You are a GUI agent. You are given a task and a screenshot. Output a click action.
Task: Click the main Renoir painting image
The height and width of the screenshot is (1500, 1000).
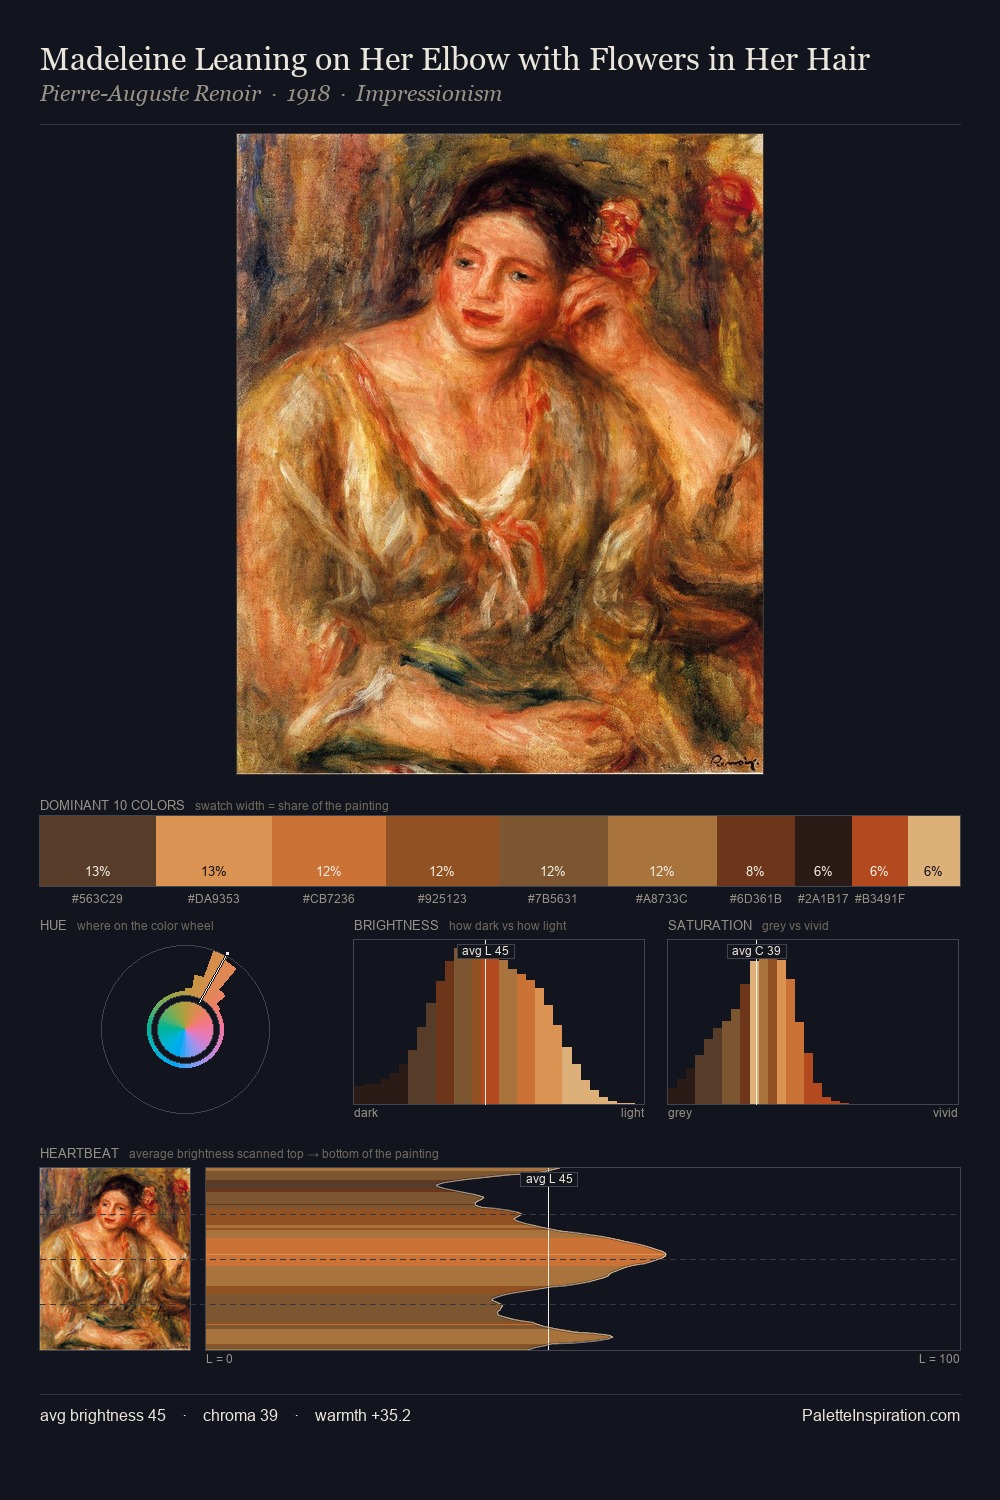click(500, 454)
